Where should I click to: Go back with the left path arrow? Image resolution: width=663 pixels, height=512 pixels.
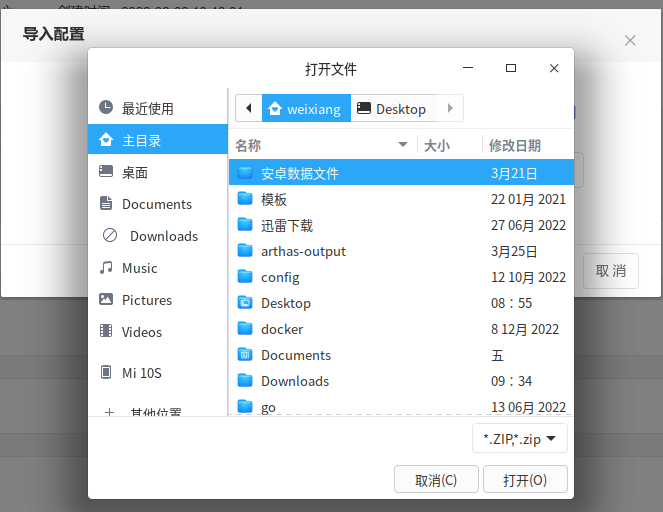click(249, 108)
